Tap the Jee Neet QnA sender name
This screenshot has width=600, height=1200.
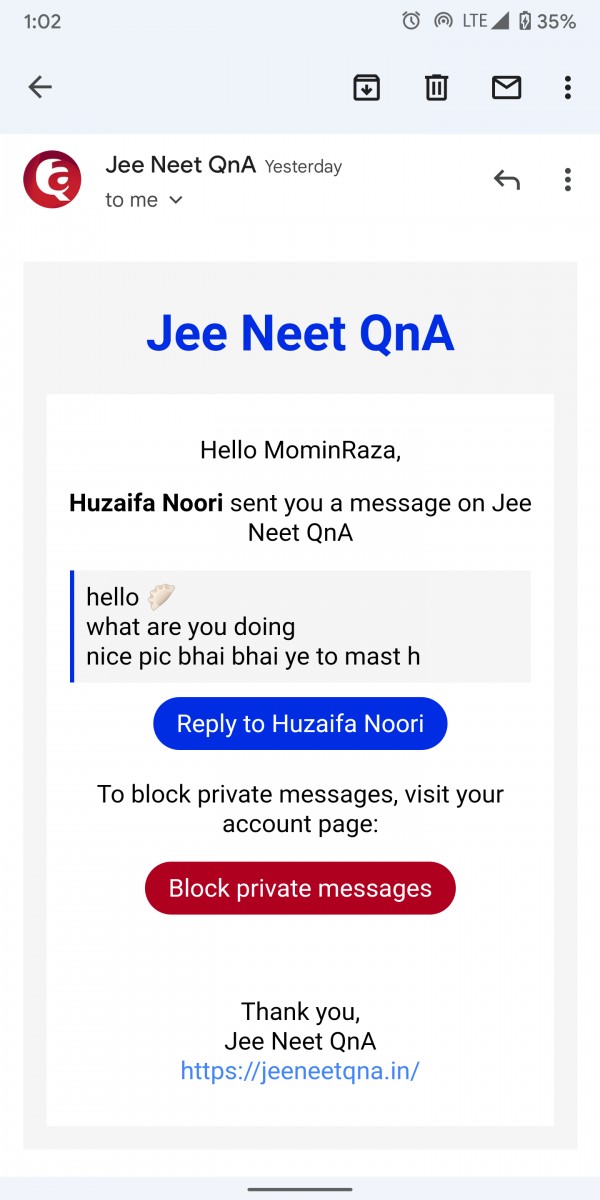point(180,165)
